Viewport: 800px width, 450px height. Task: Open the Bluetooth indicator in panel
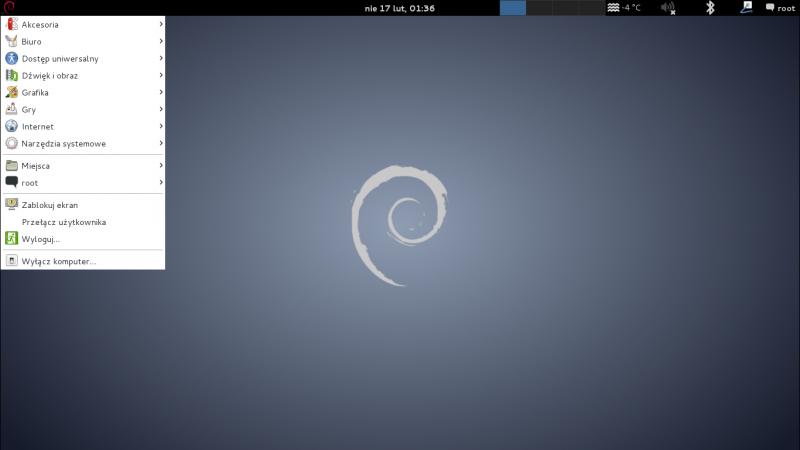710,8
